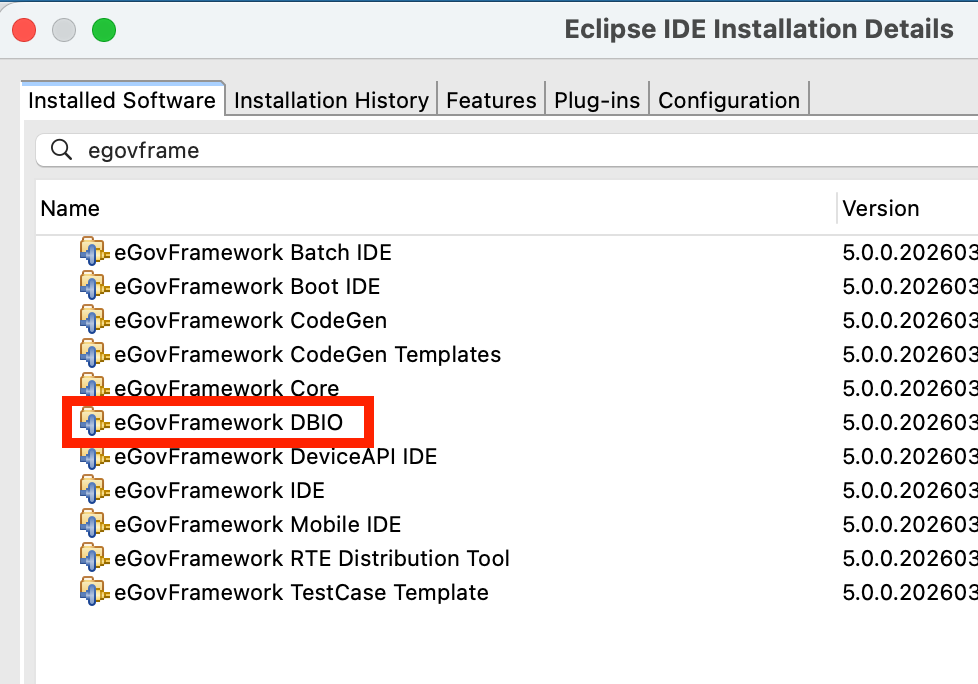Screen dimensions: 978x684
Task: Click the green zoom window button
Action: click(x=104, y=30)
